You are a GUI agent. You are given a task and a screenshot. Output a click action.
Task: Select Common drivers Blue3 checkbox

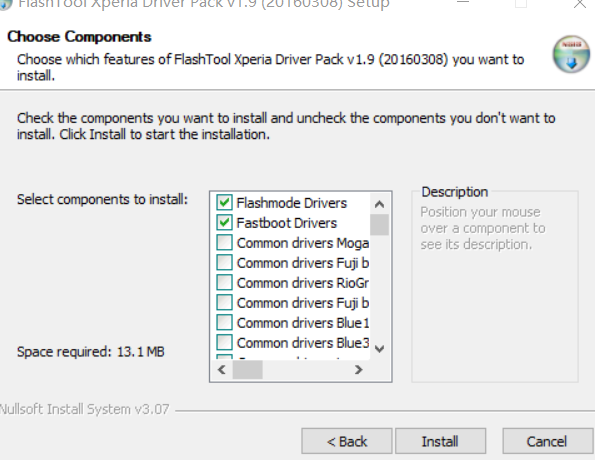[224, 342]
